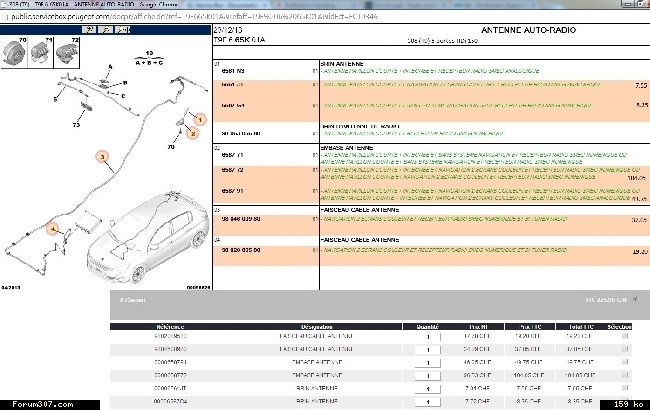650x410 pixels.
Task: Click EMBASE ANTENNE designation in the 48.75 CHF row
Action: tap(317, 362)
